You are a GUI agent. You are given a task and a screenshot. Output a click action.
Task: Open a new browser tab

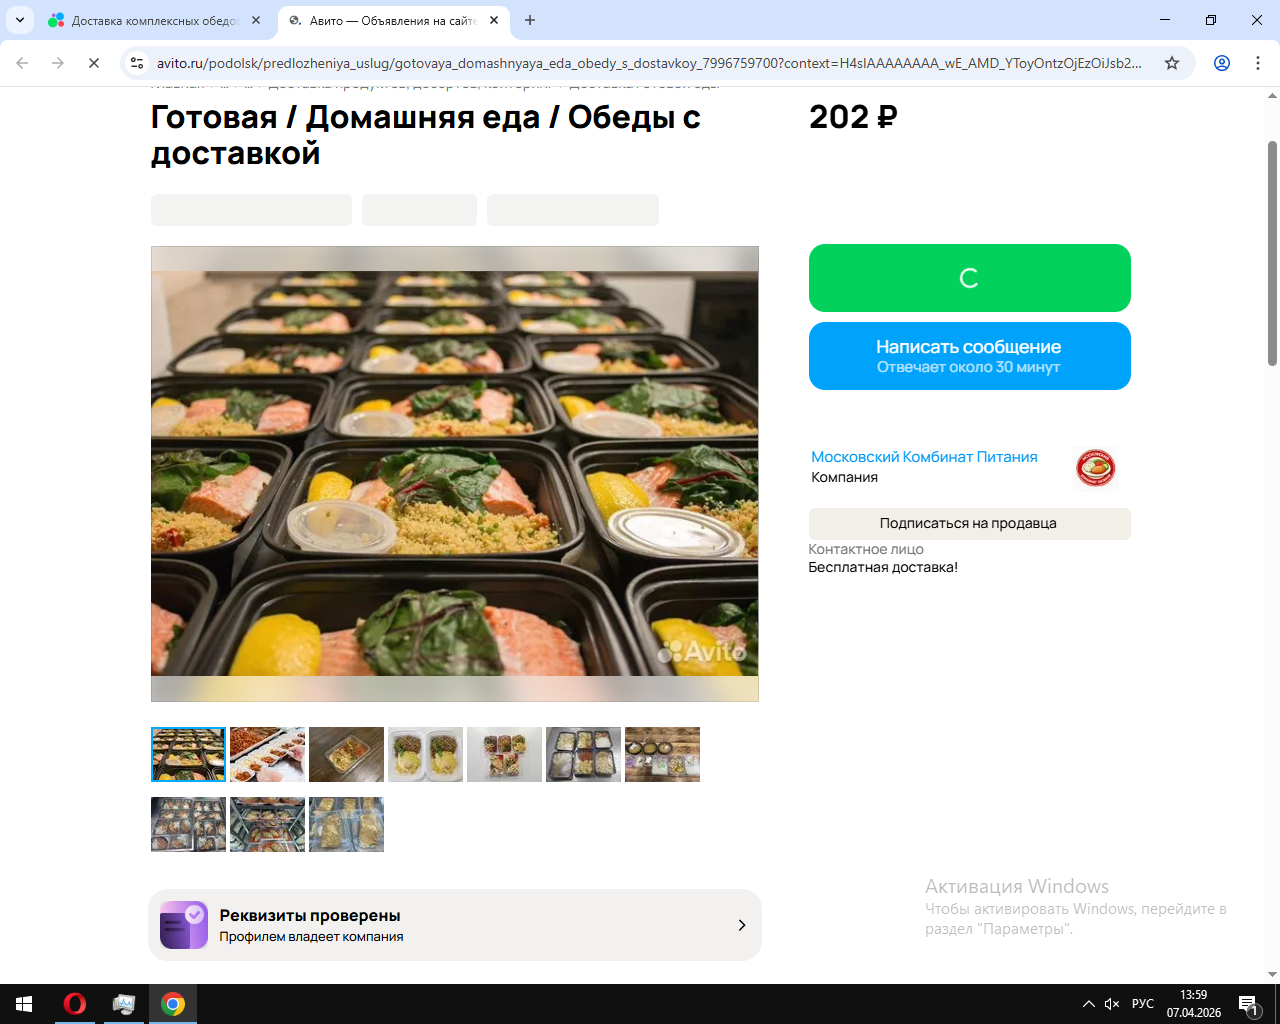tap(530, 20)
